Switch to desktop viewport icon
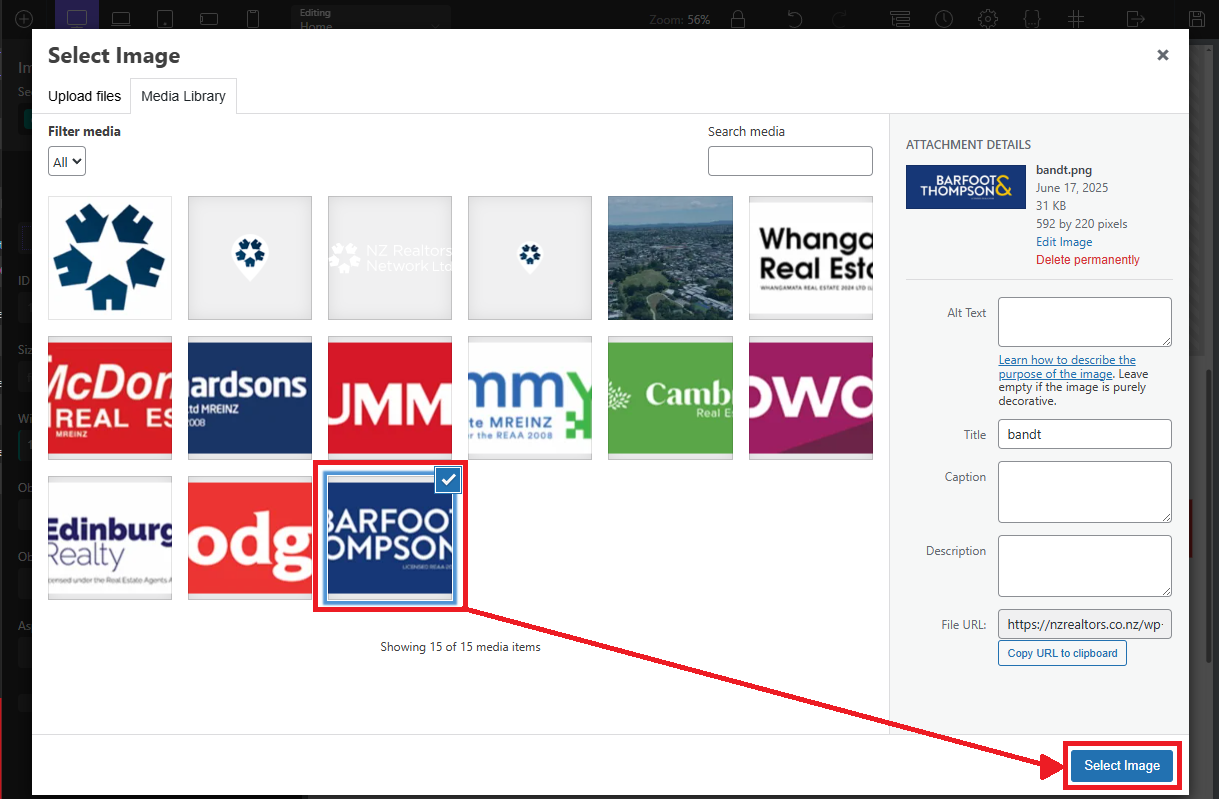This screenshot has height=799, width=1219. click(77, 18)
